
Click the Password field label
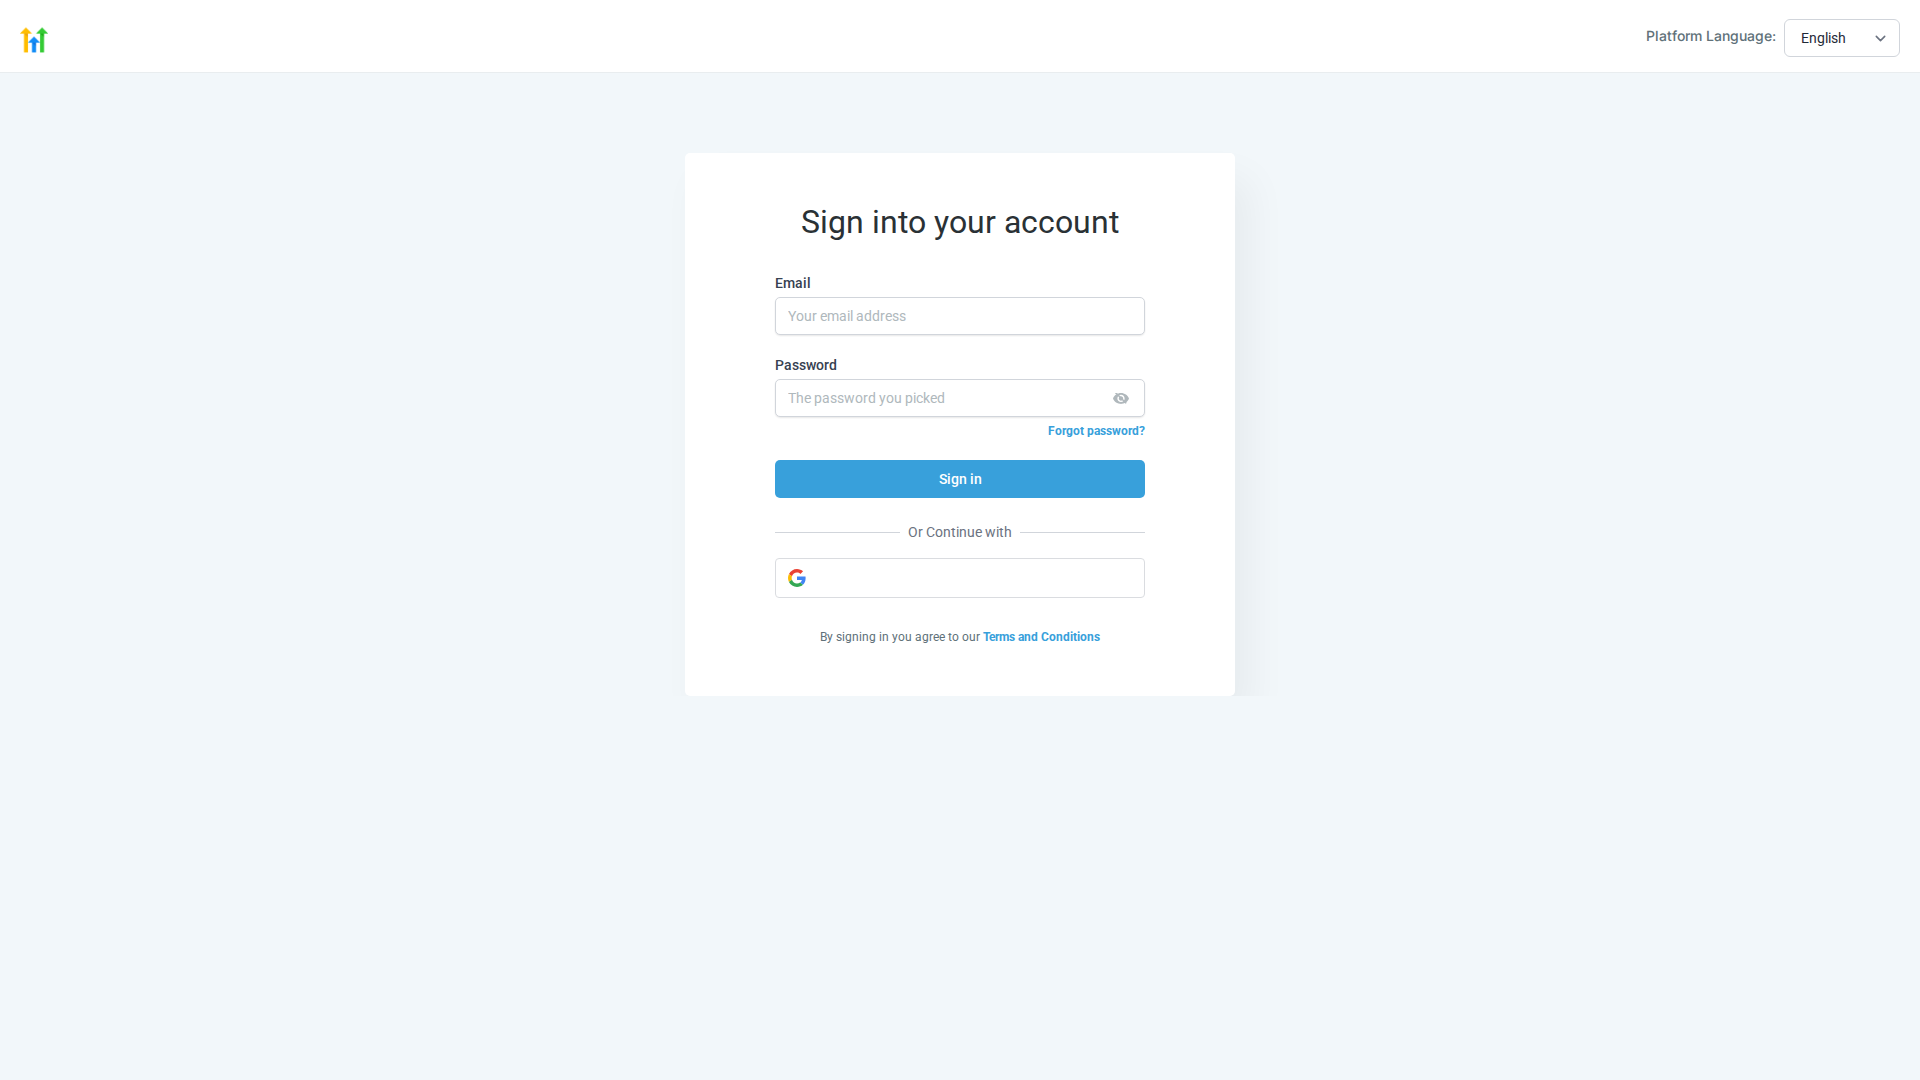coord(805,365)
